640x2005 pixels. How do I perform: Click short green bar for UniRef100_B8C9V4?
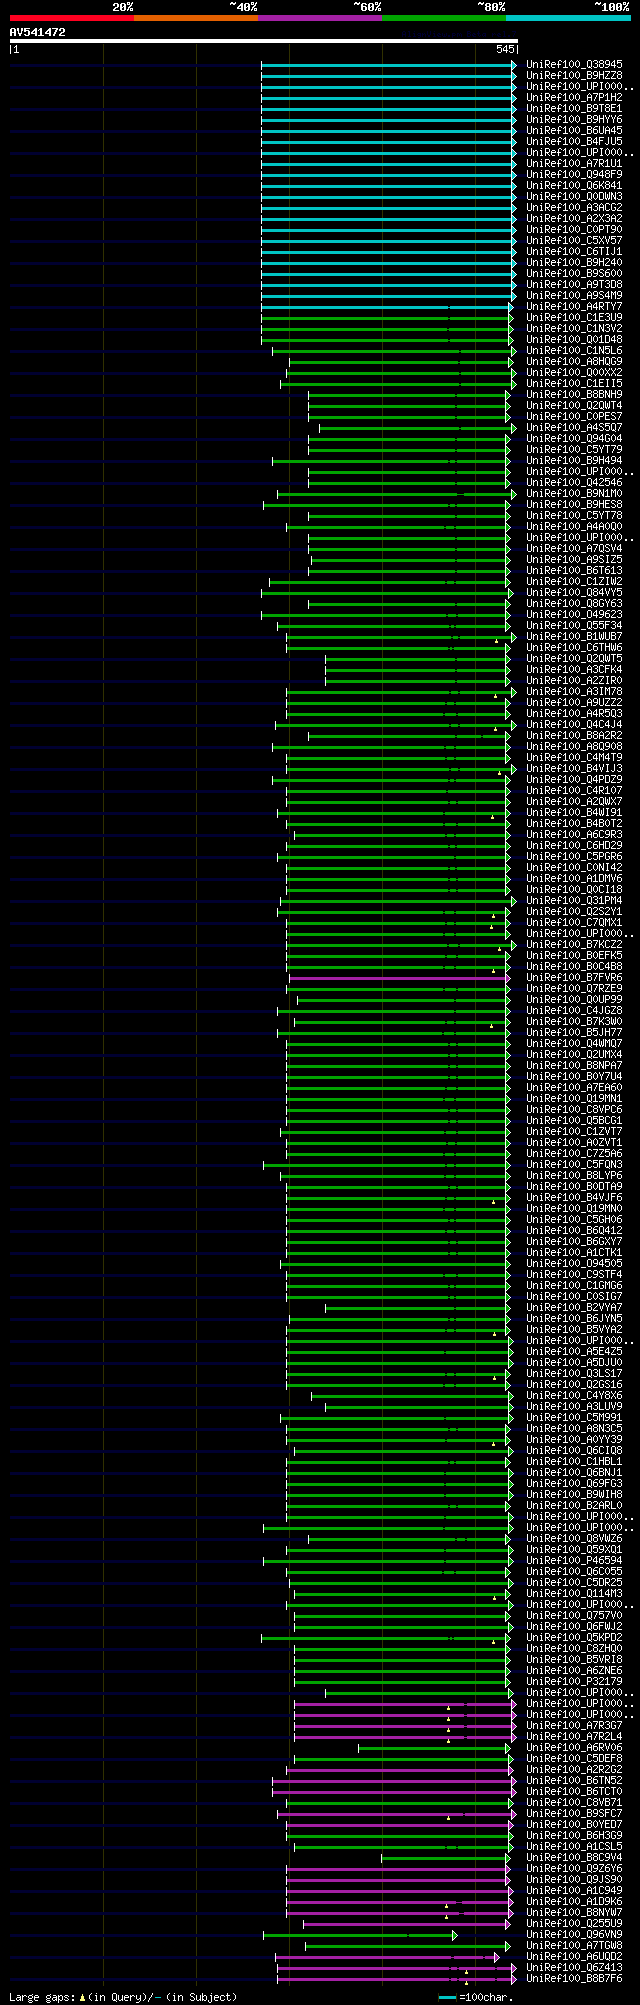[x=446, y=1858]
